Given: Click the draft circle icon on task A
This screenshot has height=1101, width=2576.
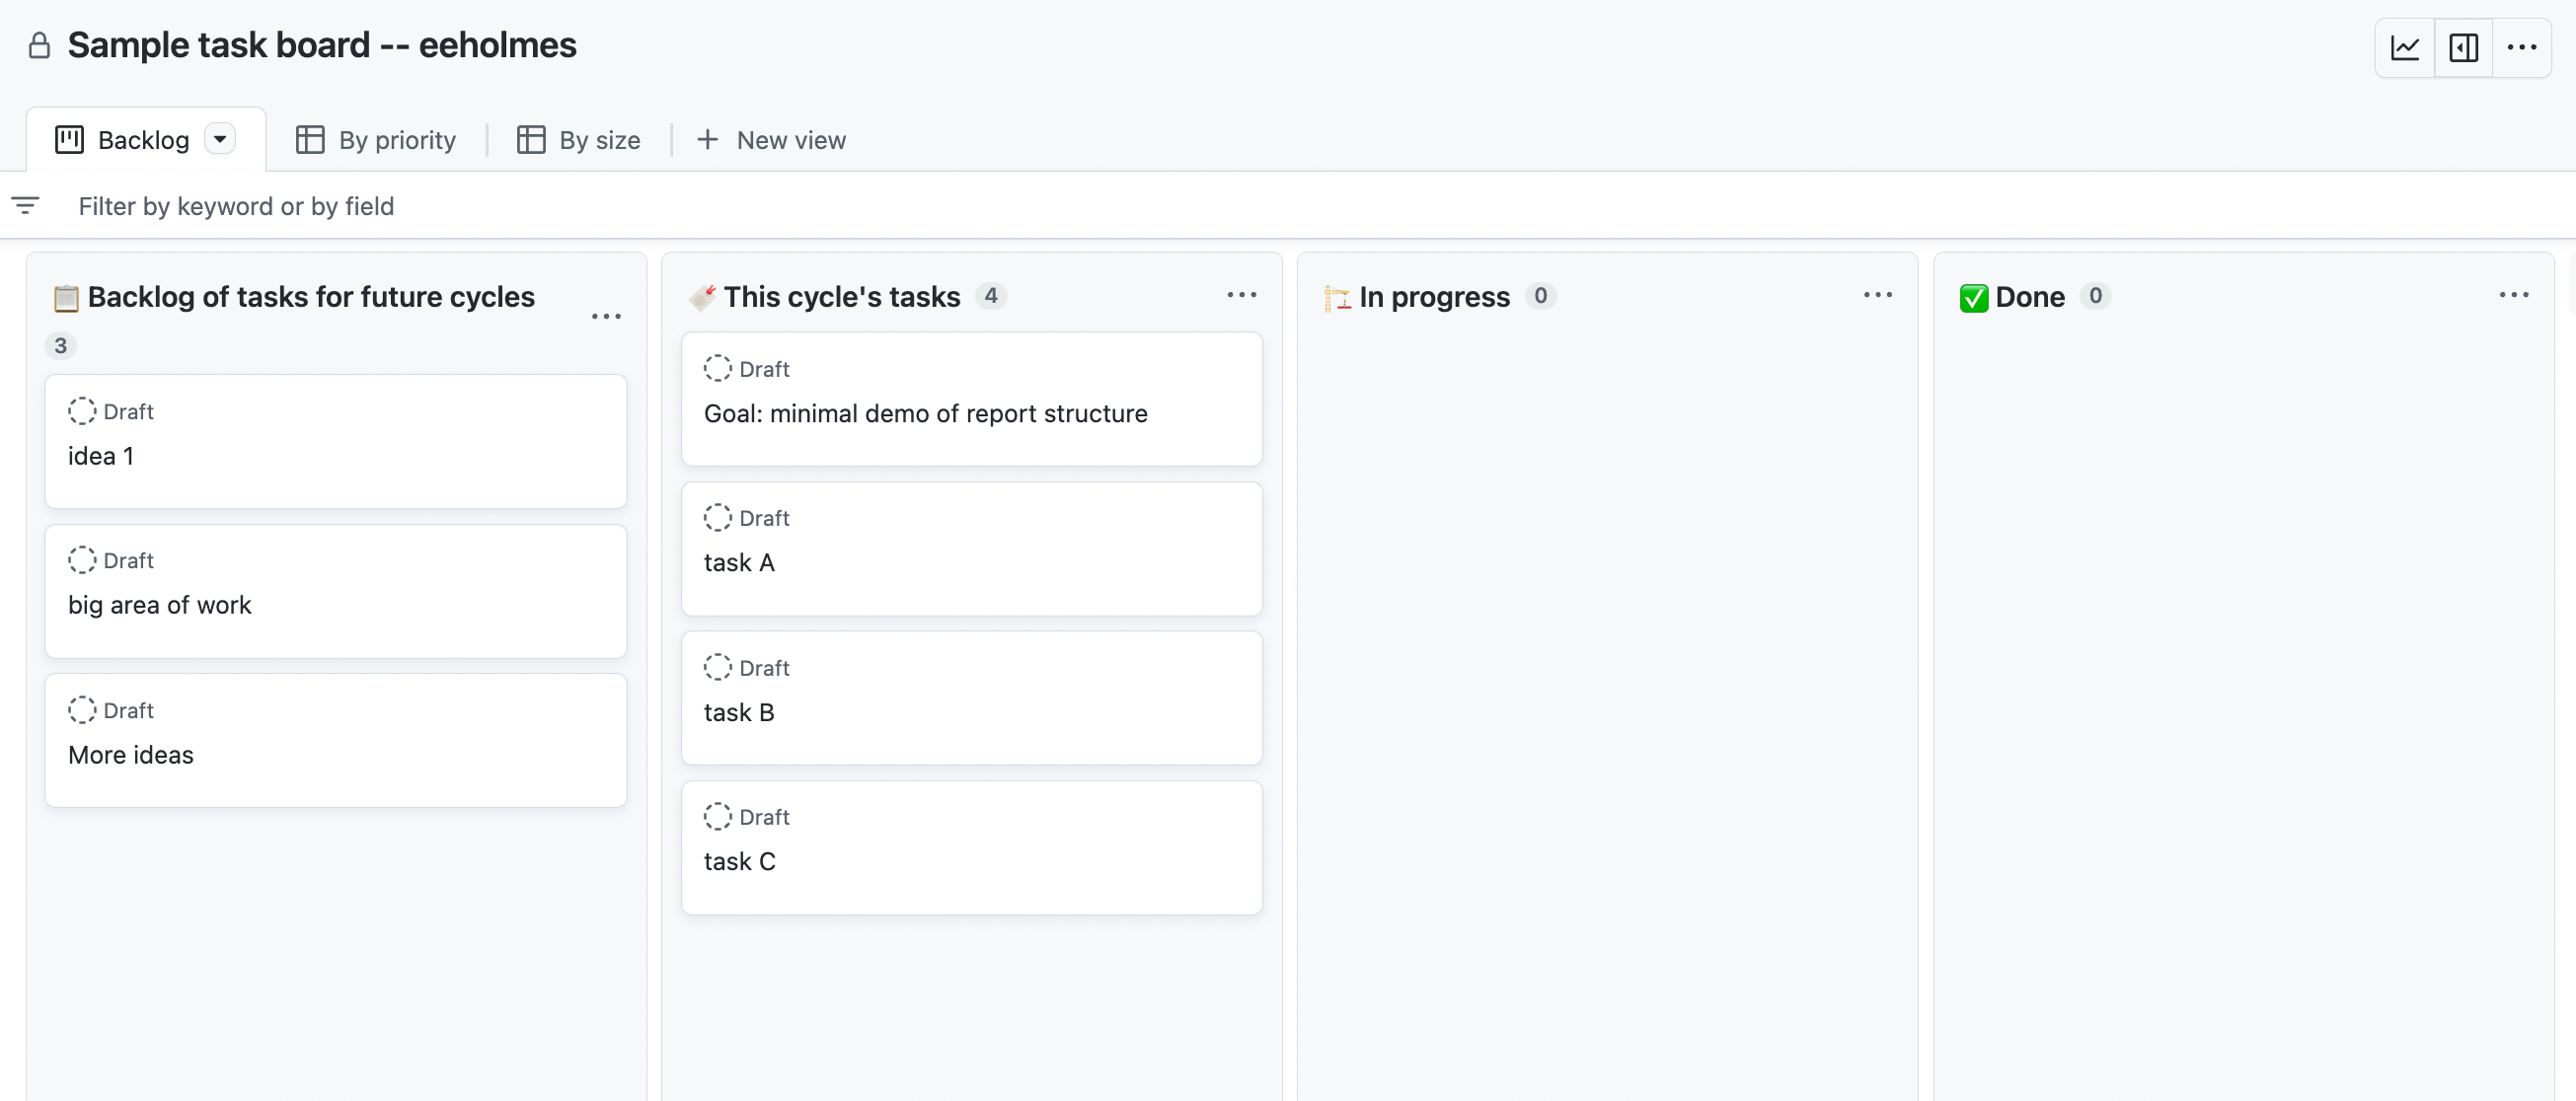Looking at the screenshot, I should click(x=717, y=517).
